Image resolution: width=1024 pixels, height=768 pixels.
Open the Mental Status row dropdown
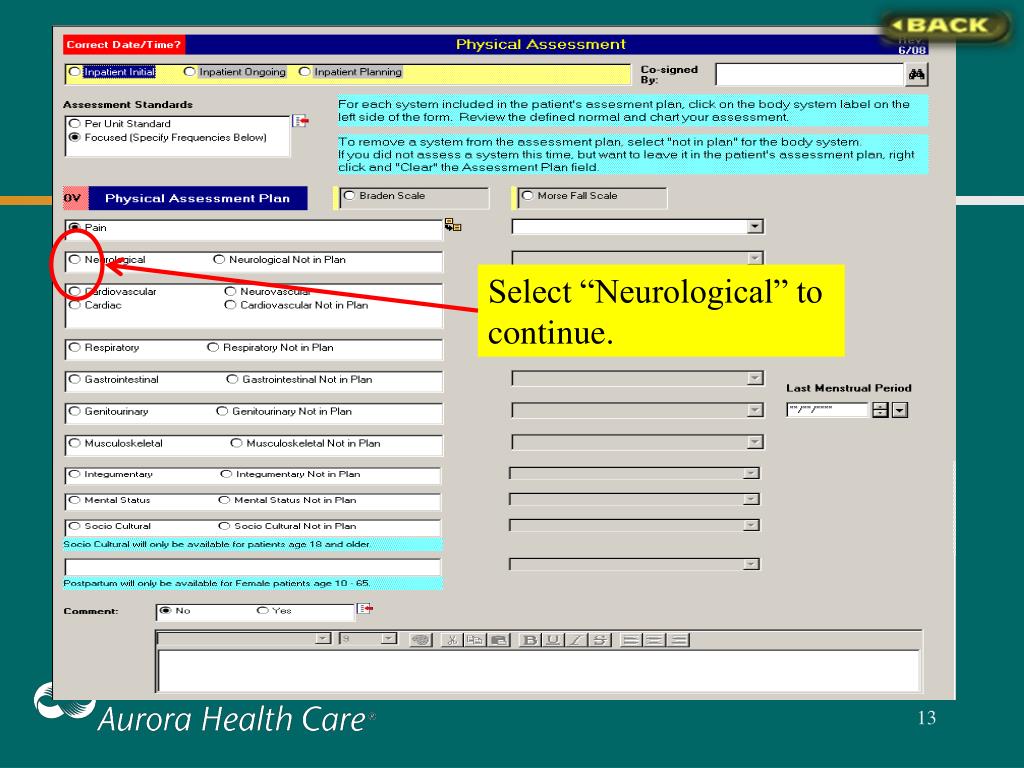(751, 499)
